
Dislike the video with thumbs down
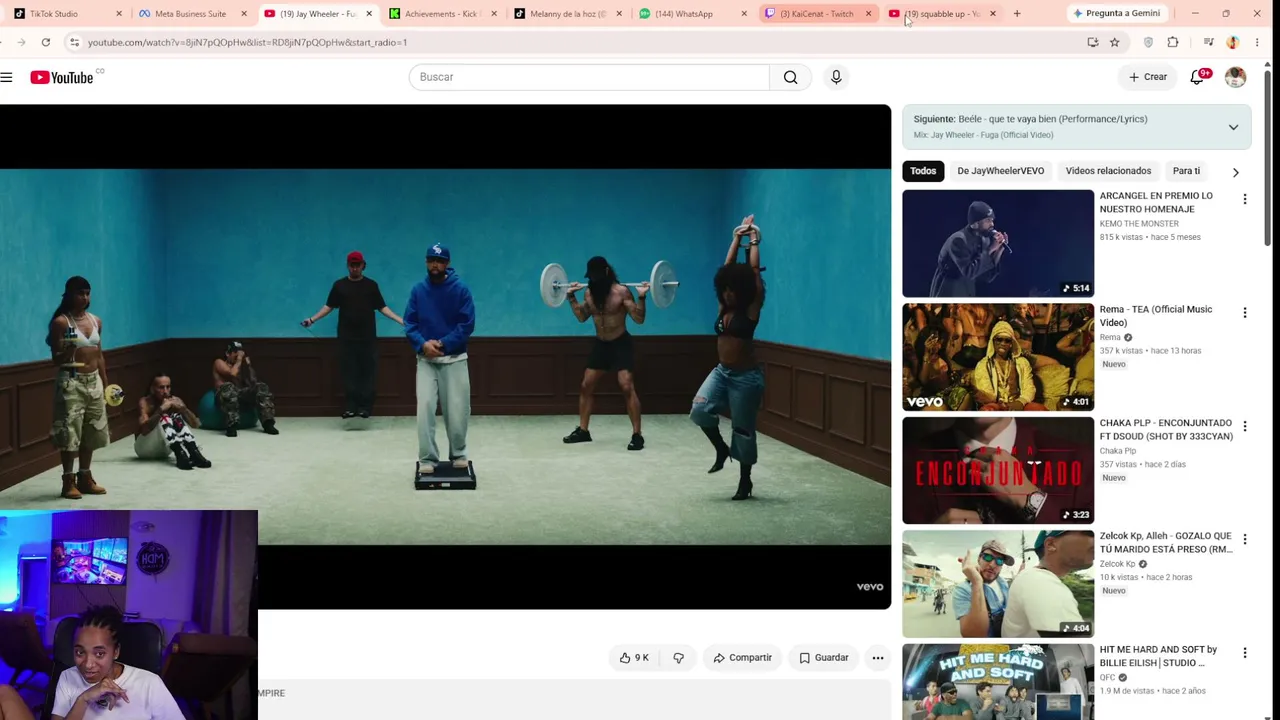pyautogui.click(x=679, y=658)
